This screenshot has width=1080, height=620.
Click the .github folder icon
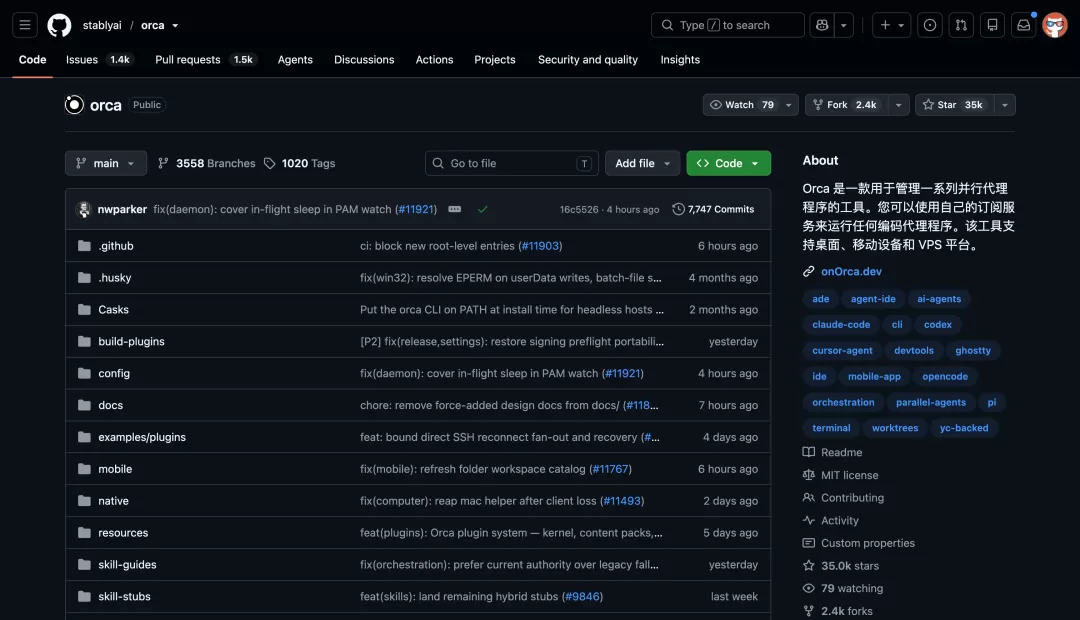click(84, 246)
